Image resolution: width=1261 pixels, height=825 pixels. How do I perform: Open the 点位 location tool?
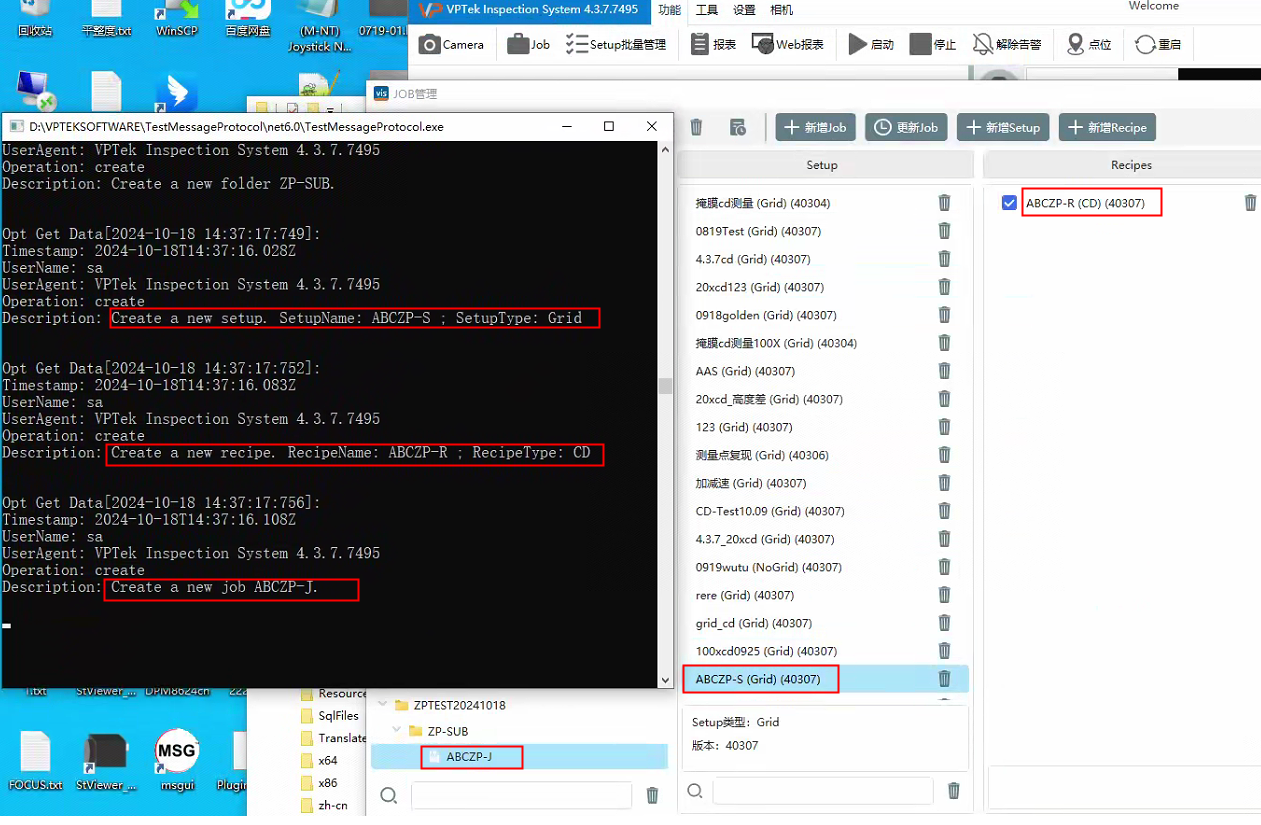(x=1089, y=44)
